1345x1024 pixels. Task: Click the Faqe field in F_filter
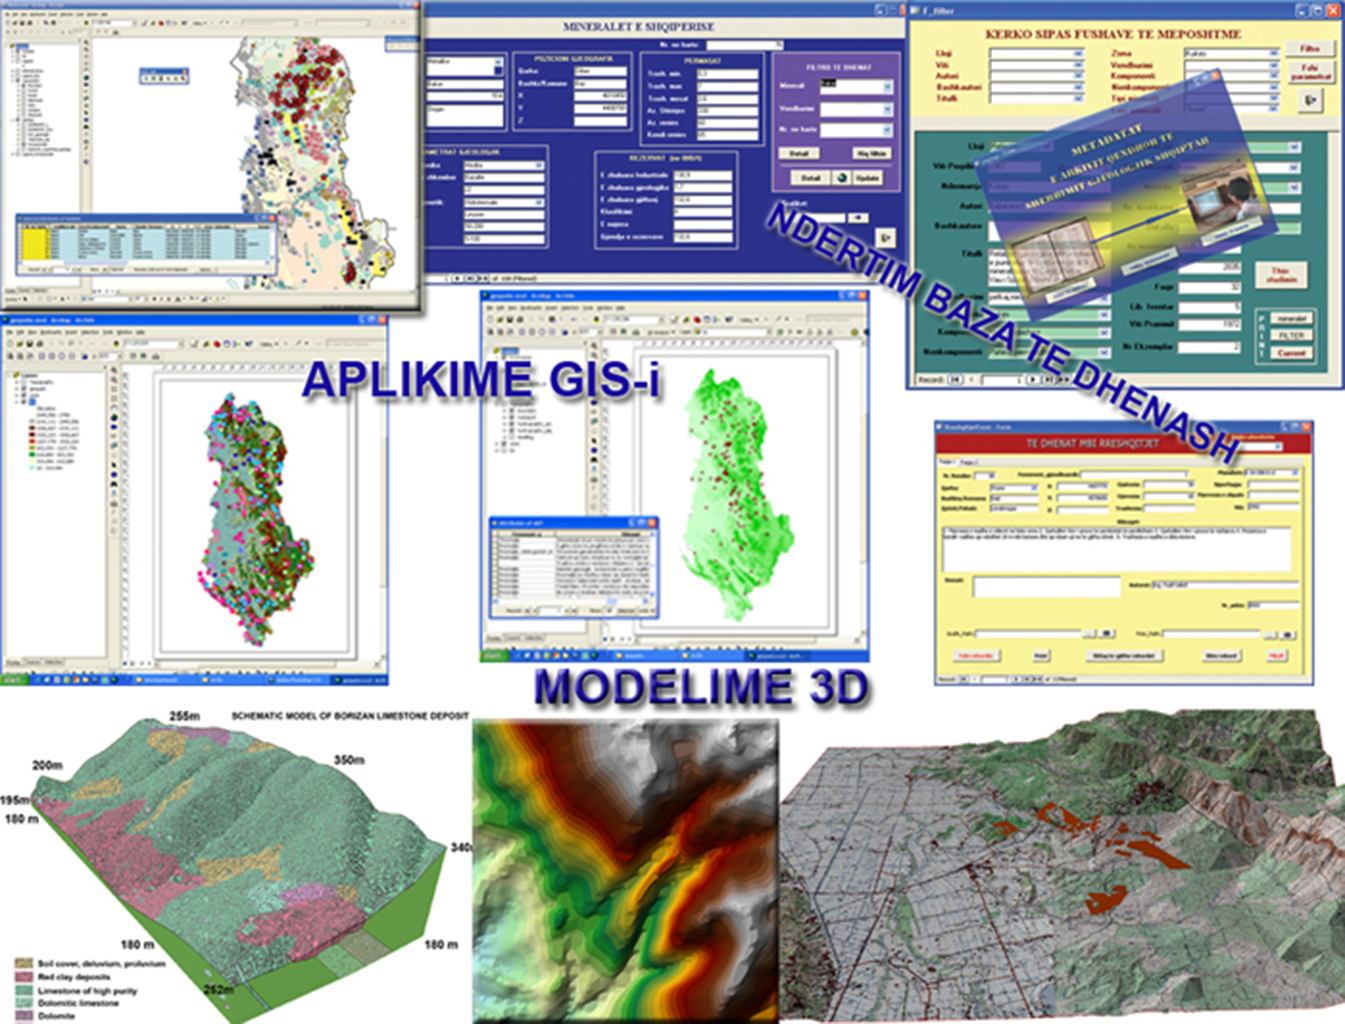1210,287
